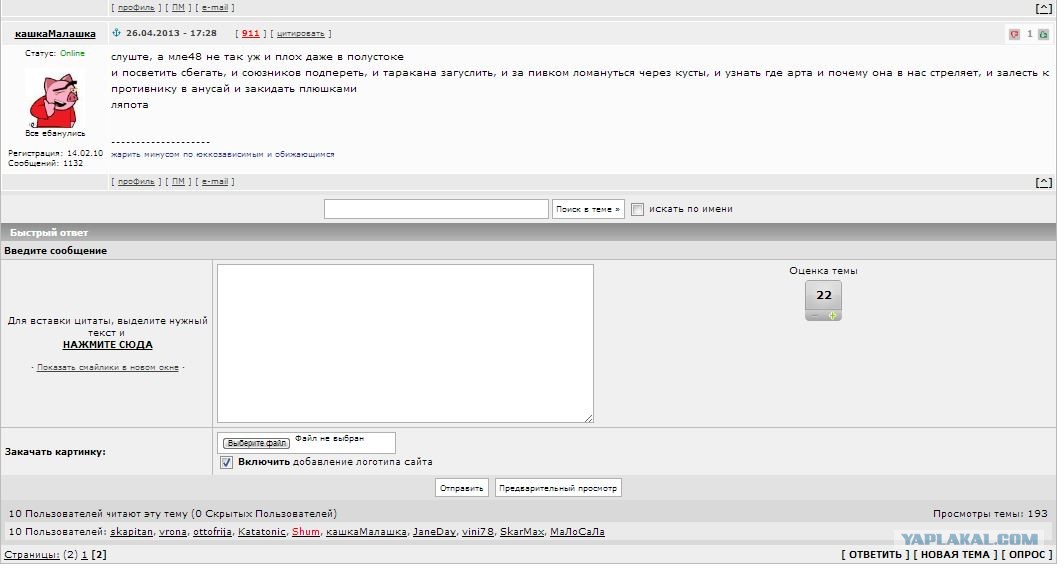Image resolution: width=1064 pixels, height=569 pixels.
Task: Open the red pig avatar of кашкаМалашка
Action: pyautogui.click(x=54, y=100)
